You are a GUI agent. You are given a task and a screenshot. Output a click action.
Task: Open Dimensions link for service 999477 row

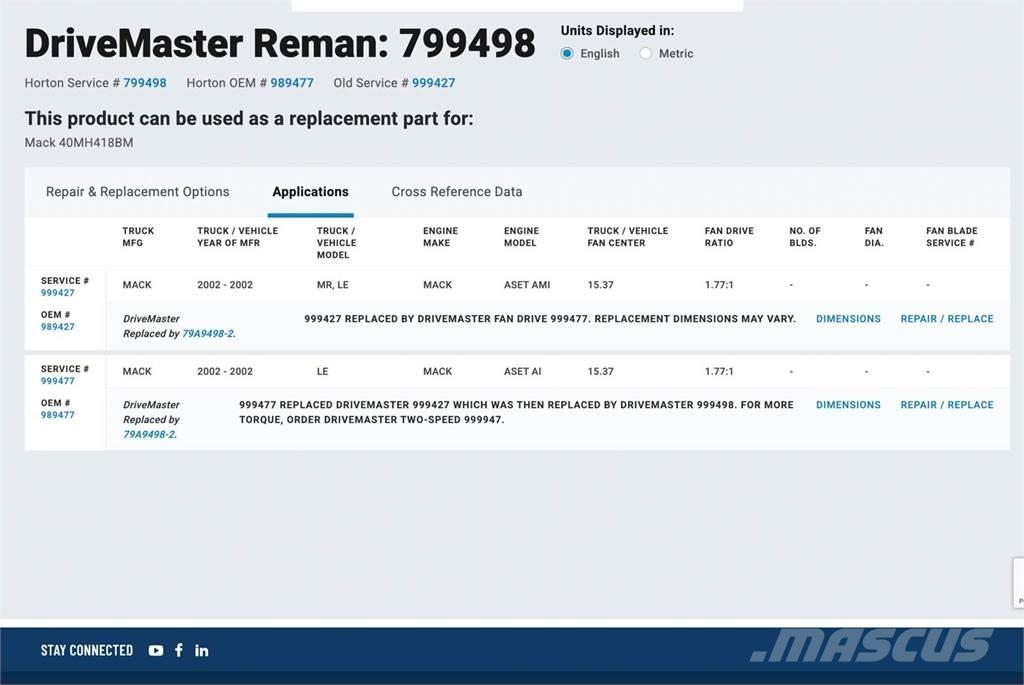coord(848,405)
